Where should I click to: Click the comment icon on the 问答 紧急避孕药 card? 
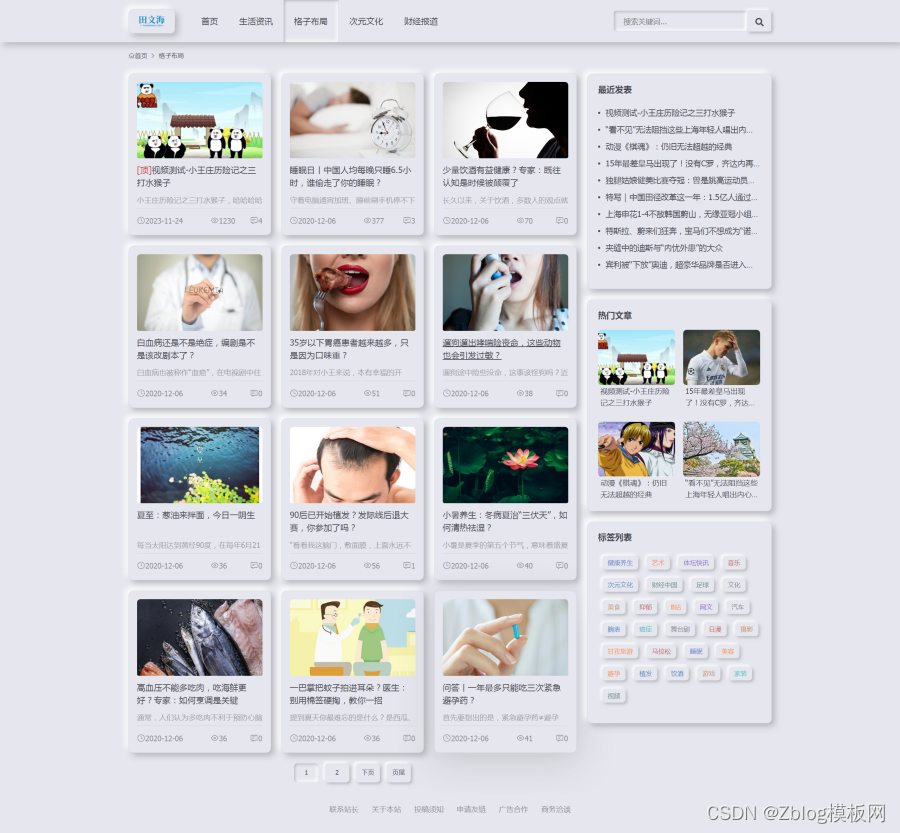(x=560, y=738)
